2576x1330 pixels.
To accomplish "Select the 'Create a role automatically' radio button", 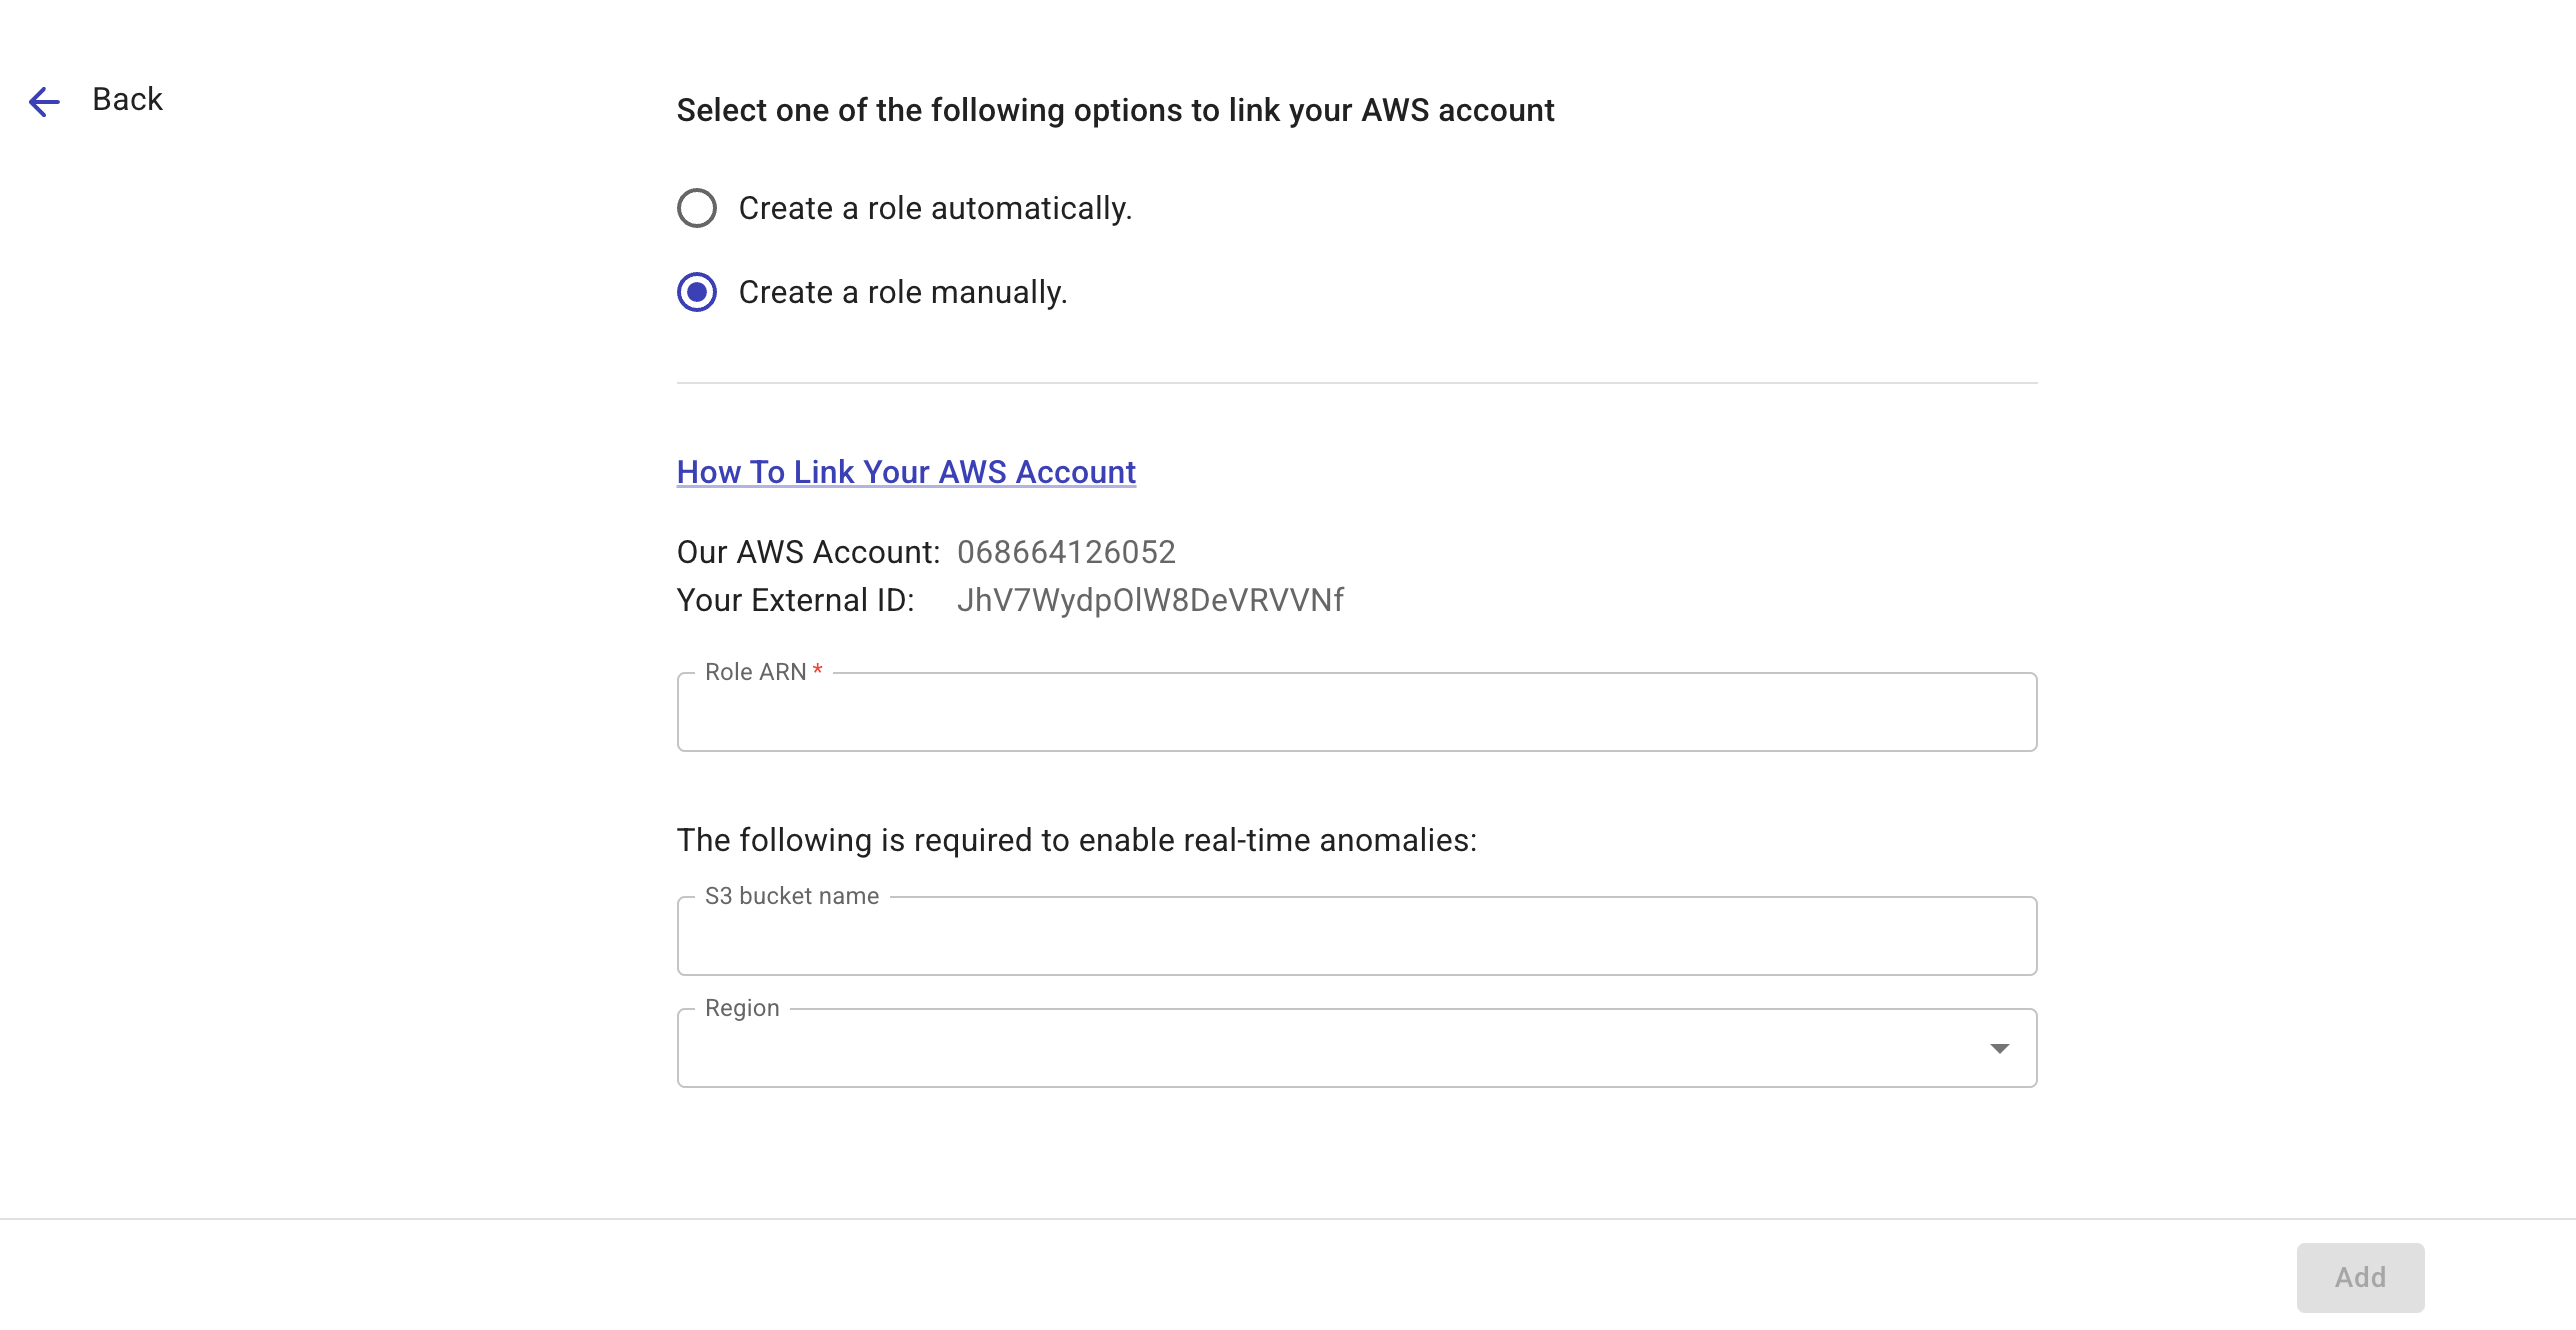I will (697, 208).
